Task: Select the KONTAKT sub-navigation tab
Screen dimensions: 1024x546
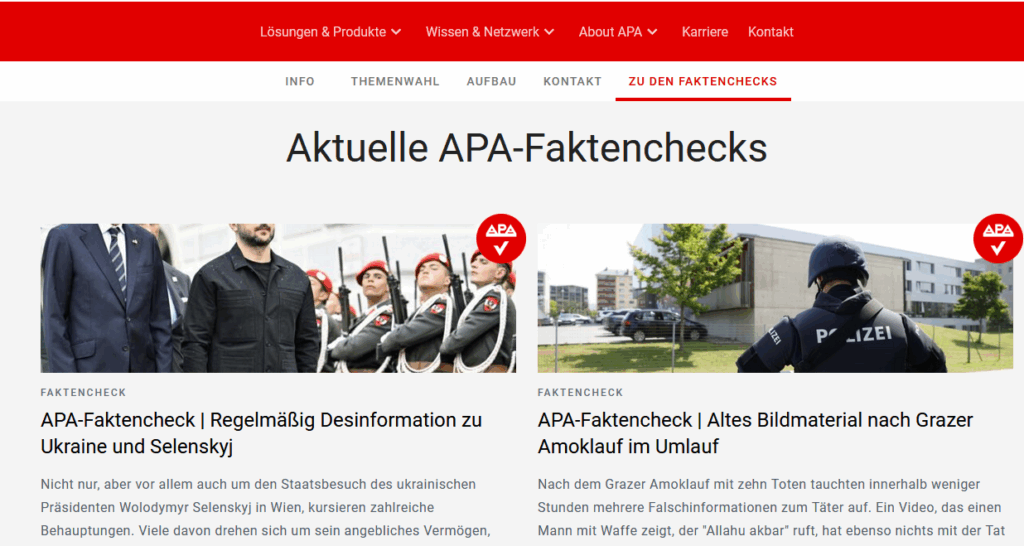Action: click(x=572, y=82)
